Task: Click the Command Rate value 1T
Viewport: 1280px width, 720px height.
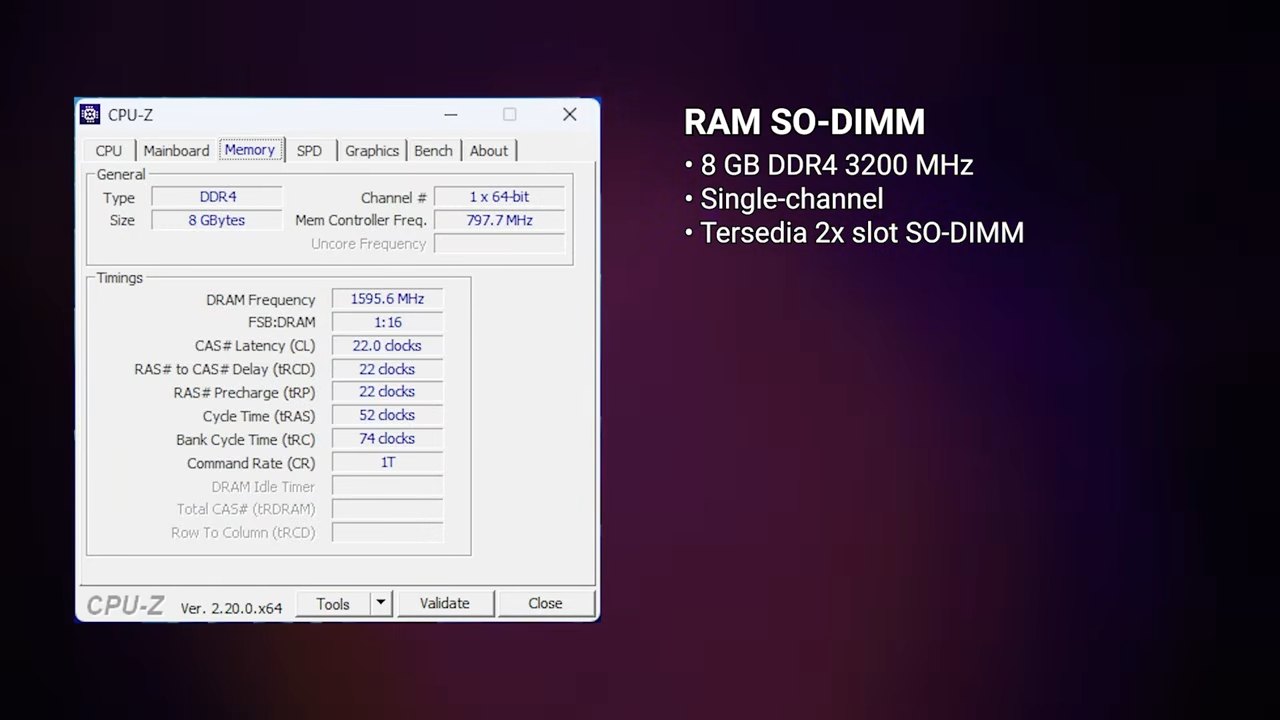Action: click(x=387, y=462)
